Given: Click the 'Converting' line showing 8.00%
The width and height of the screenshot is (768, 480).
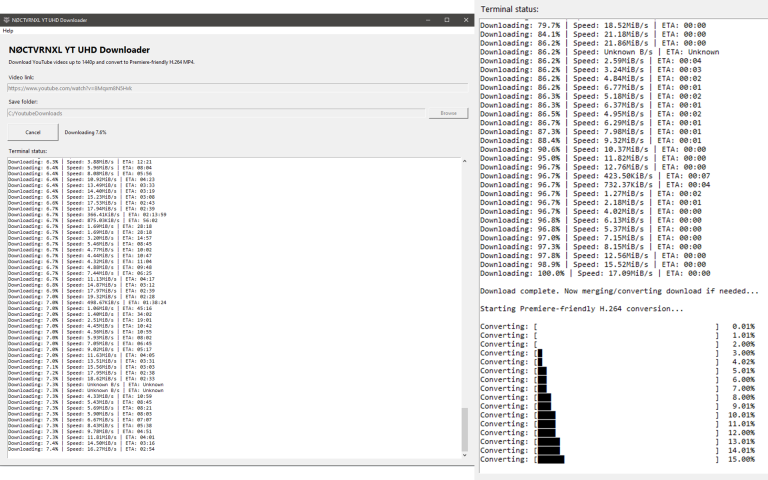Looking at the screenshot, I should pyautogui.click(x=618, y=397).
